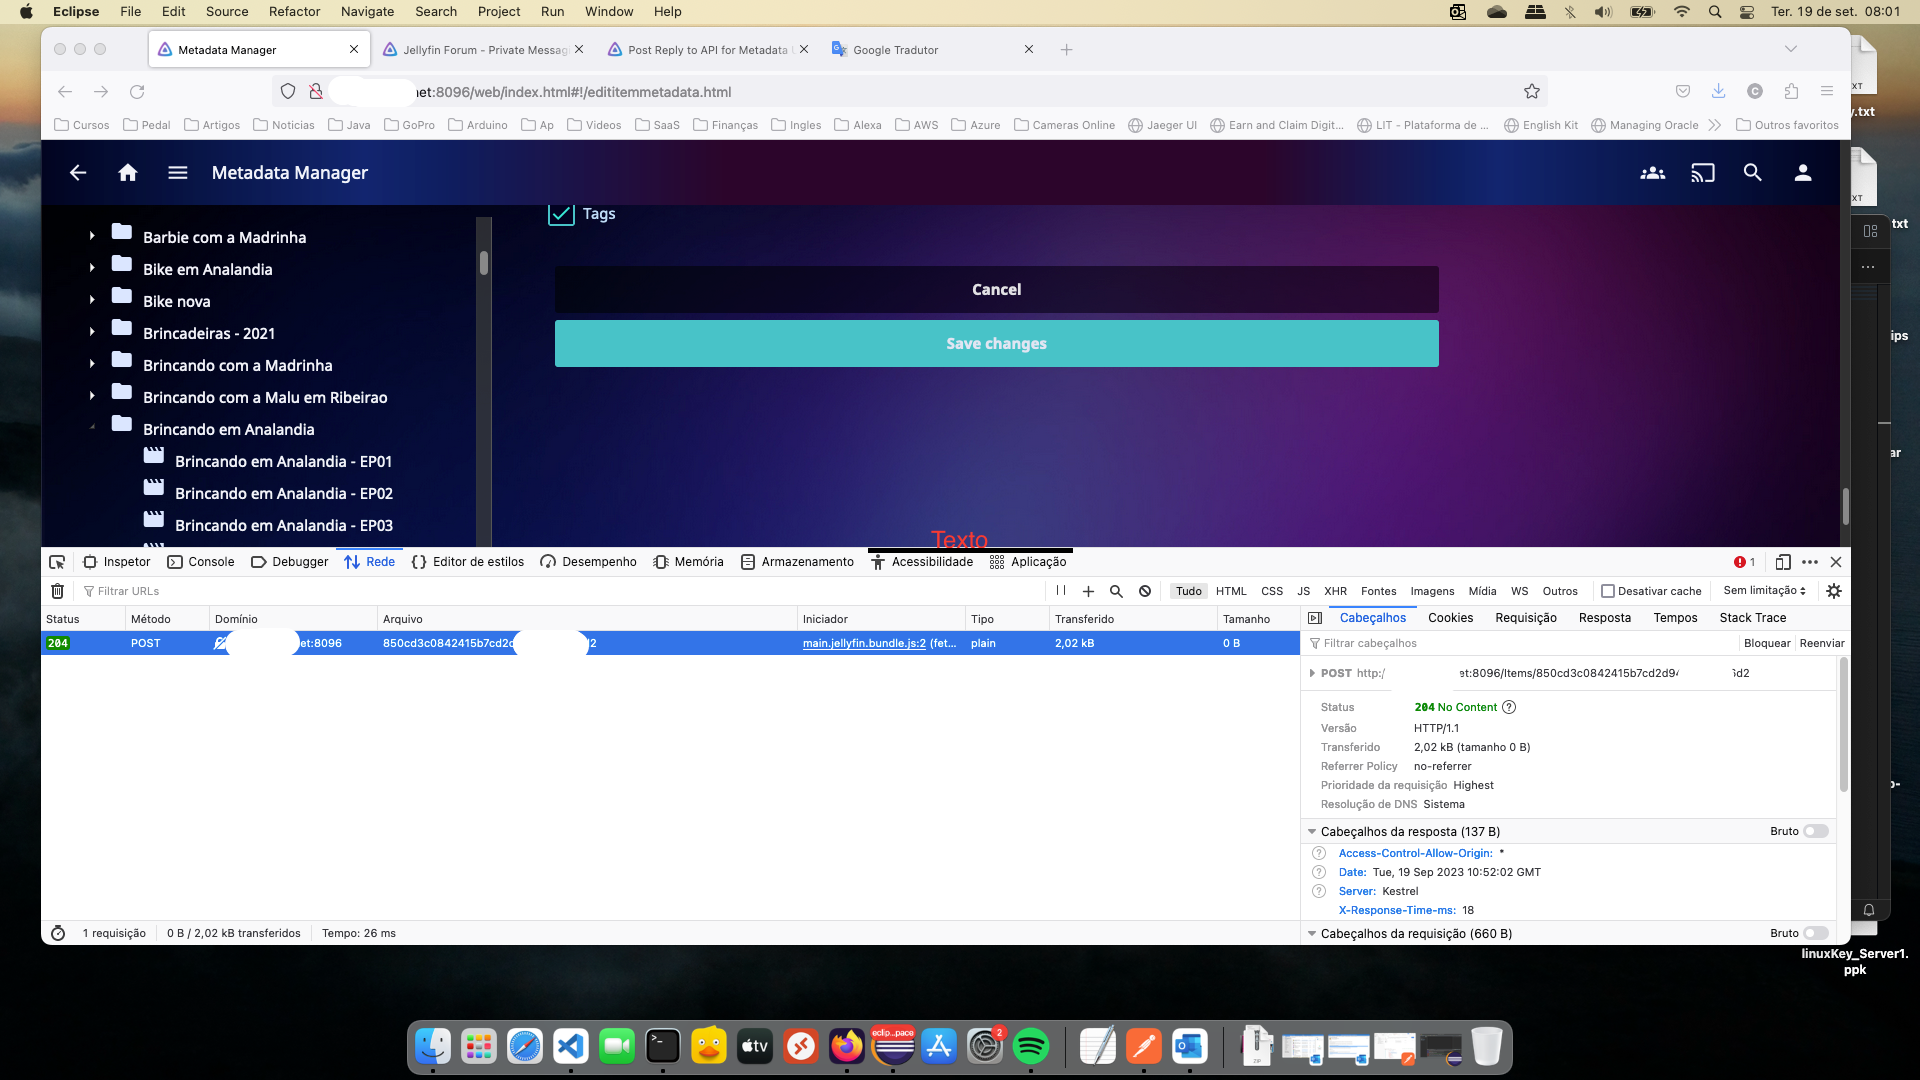Click the cast to device icon
Image resolution: width=1920 pixels, height=1080 pixels.
[x=1702, y=173]
